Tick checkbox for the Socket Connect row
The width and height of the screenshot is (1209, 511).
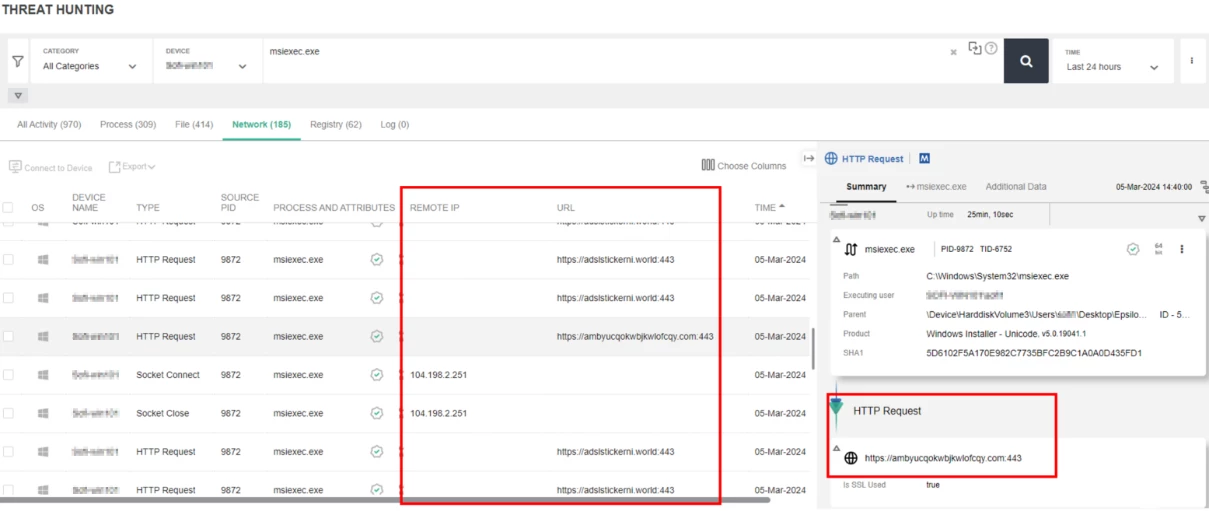pyautogui.click(x=8, y=375)
